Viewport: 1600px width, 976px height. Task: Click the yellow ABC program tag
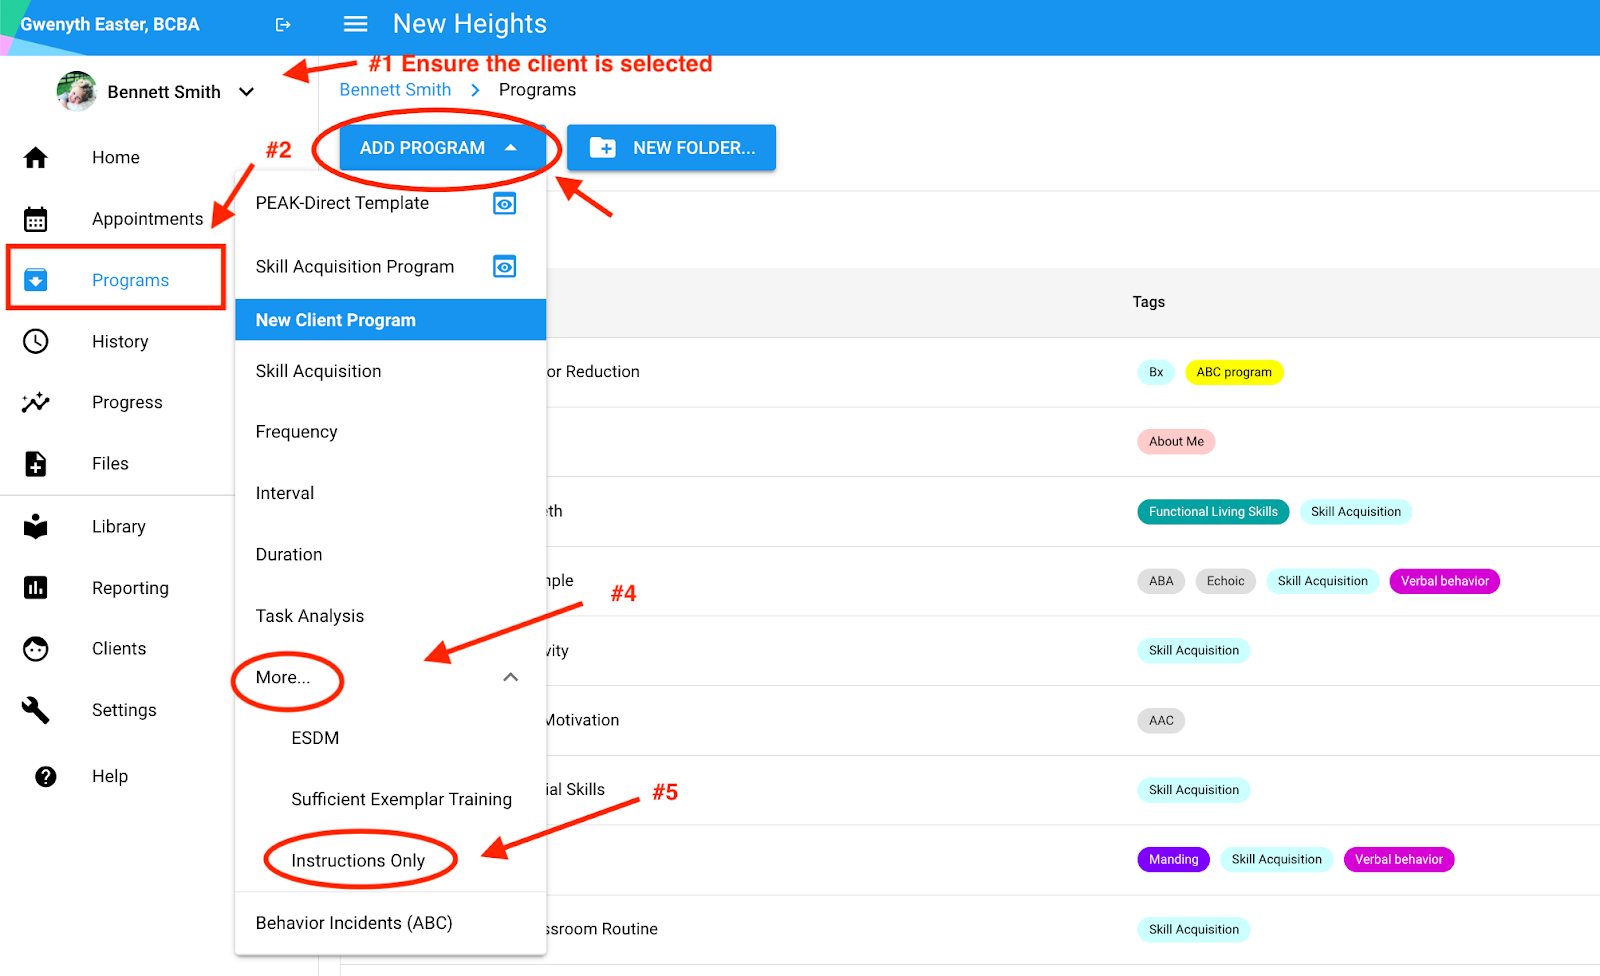coord(1233,372)
